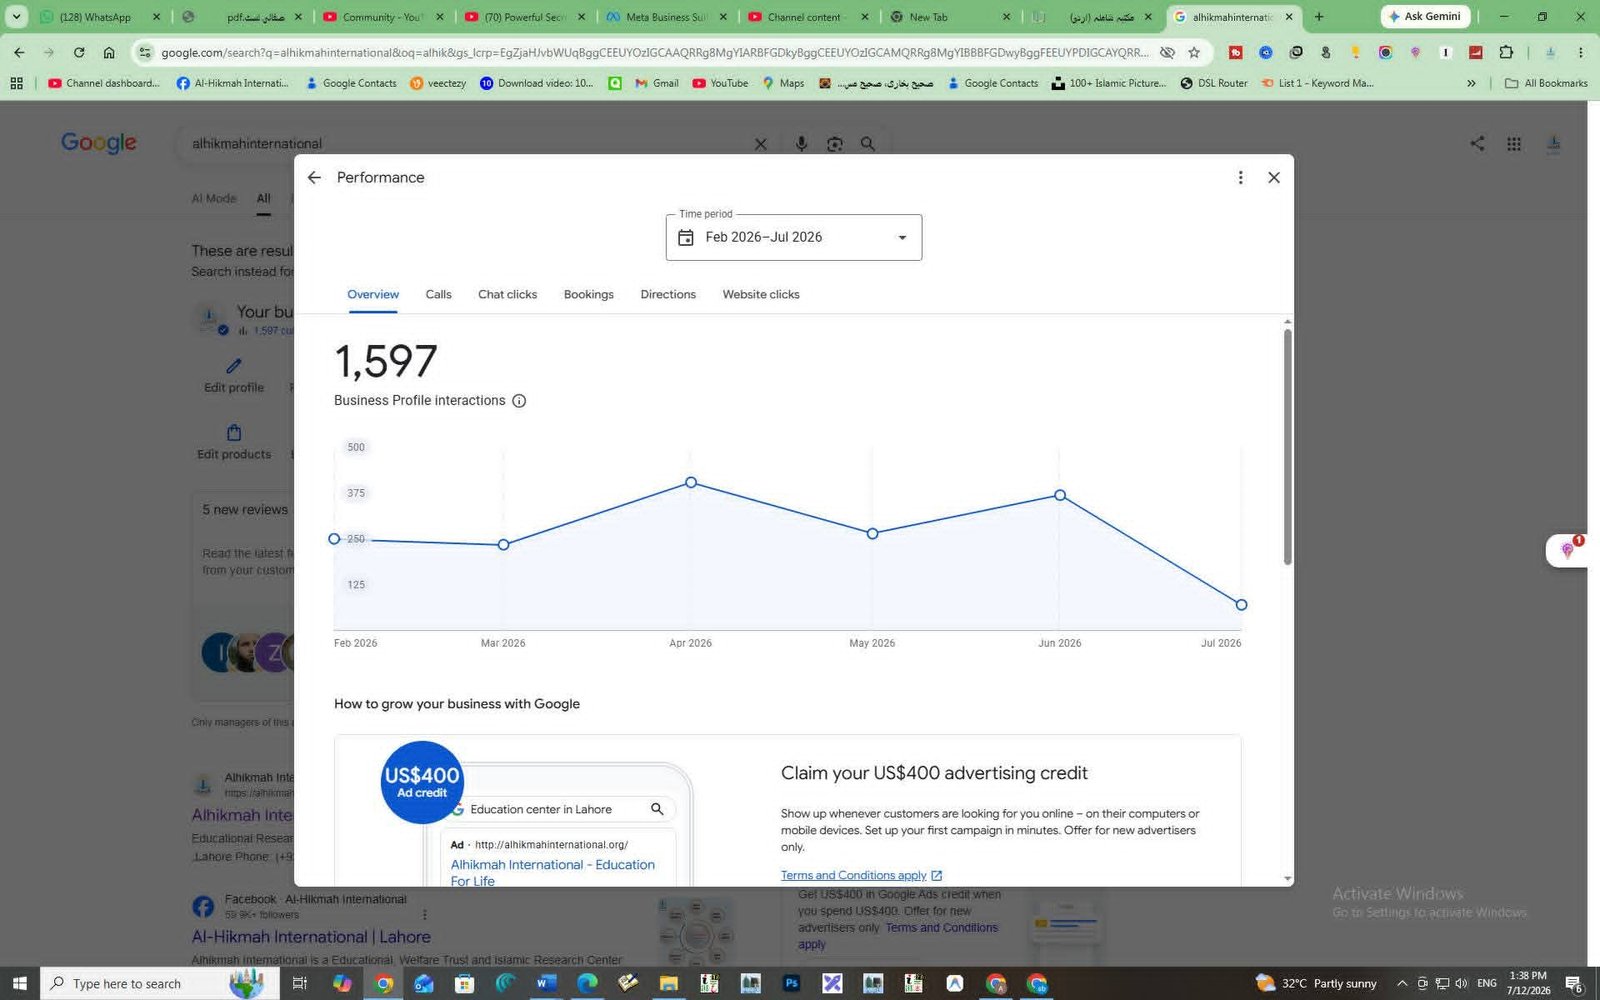Click Edit products in the background page
This screenshot has width=1600, height=1000.
coord(234,442)
